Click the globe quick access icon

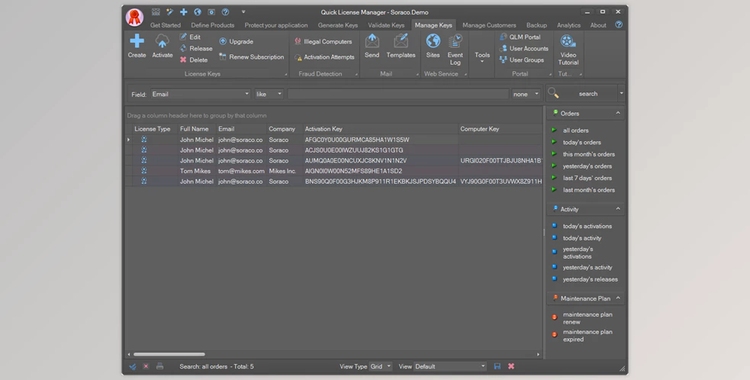tap(198, 12)
